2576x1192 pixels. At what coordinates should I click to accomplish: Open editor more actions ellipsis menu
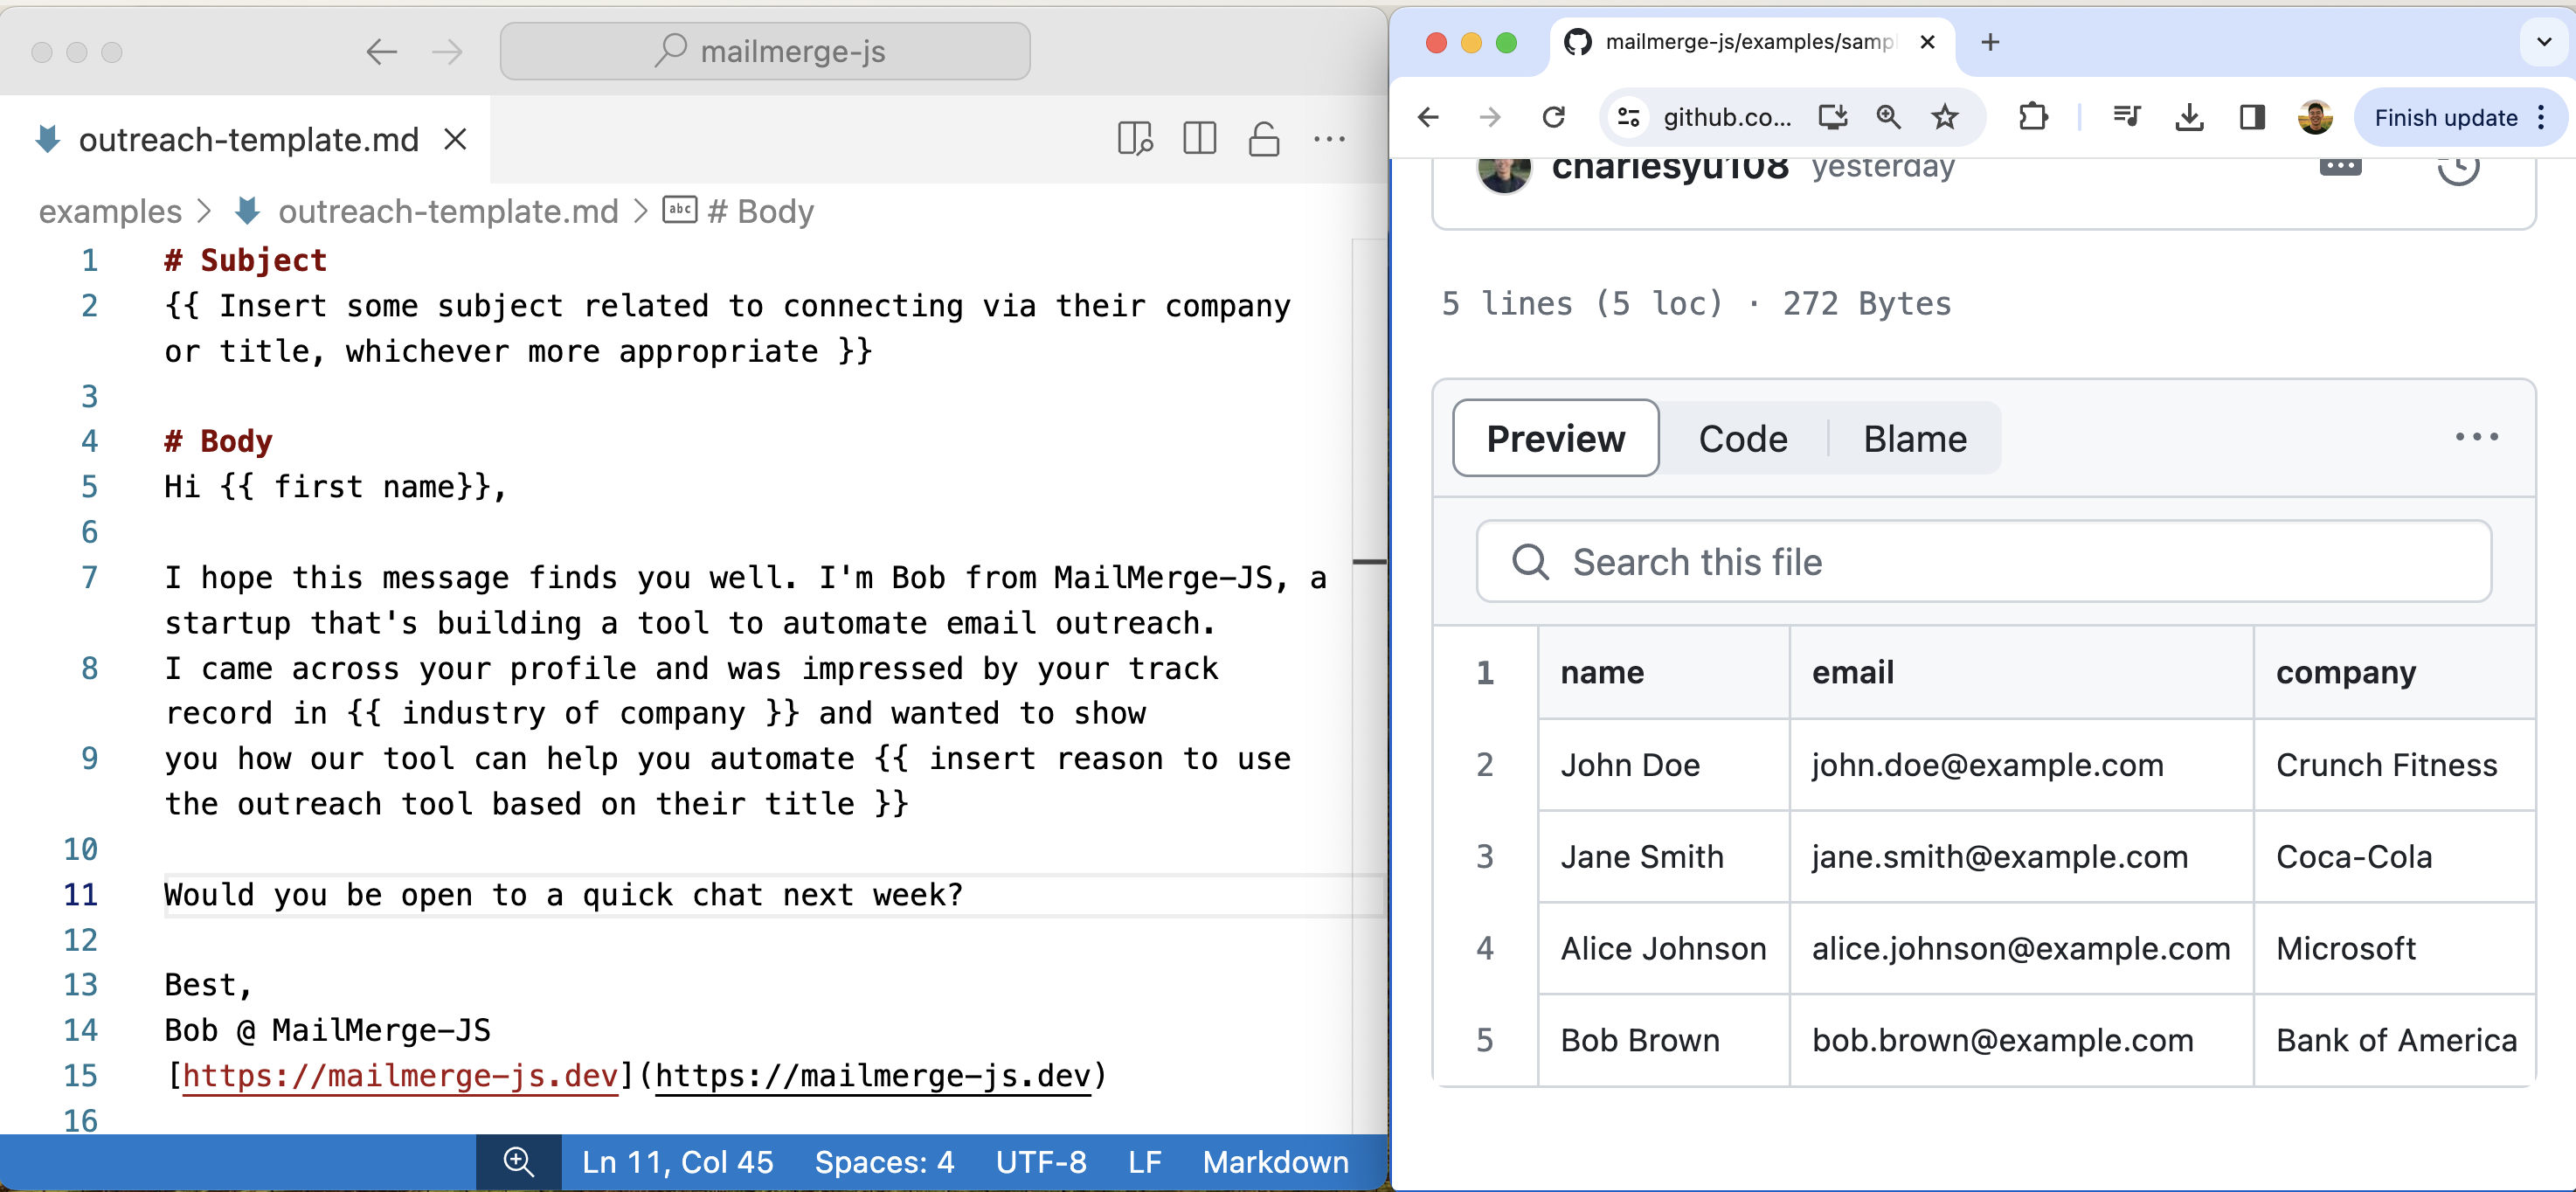(x=1329, y=139)
